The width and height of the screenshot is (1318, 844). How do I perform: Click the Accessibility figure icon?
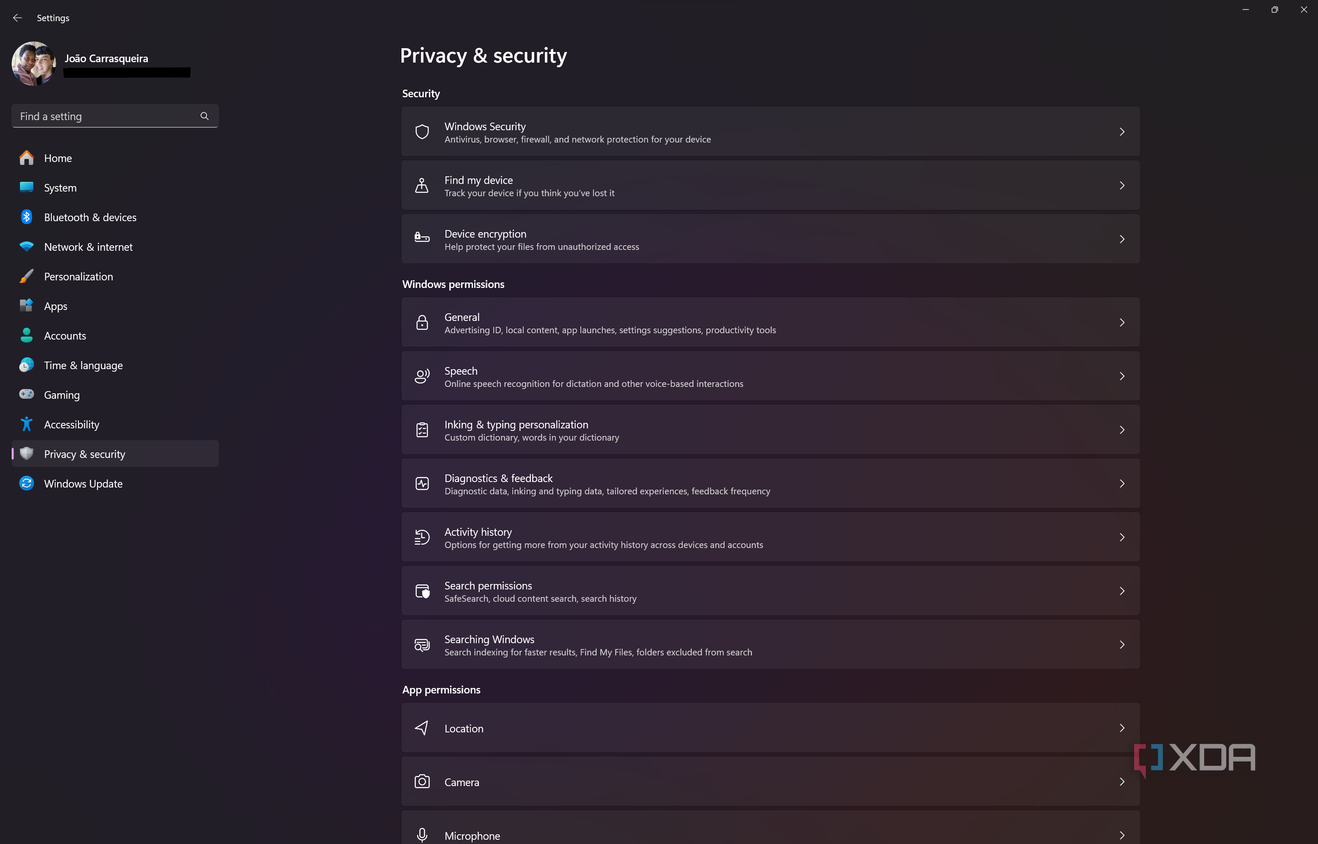(27, 424)
